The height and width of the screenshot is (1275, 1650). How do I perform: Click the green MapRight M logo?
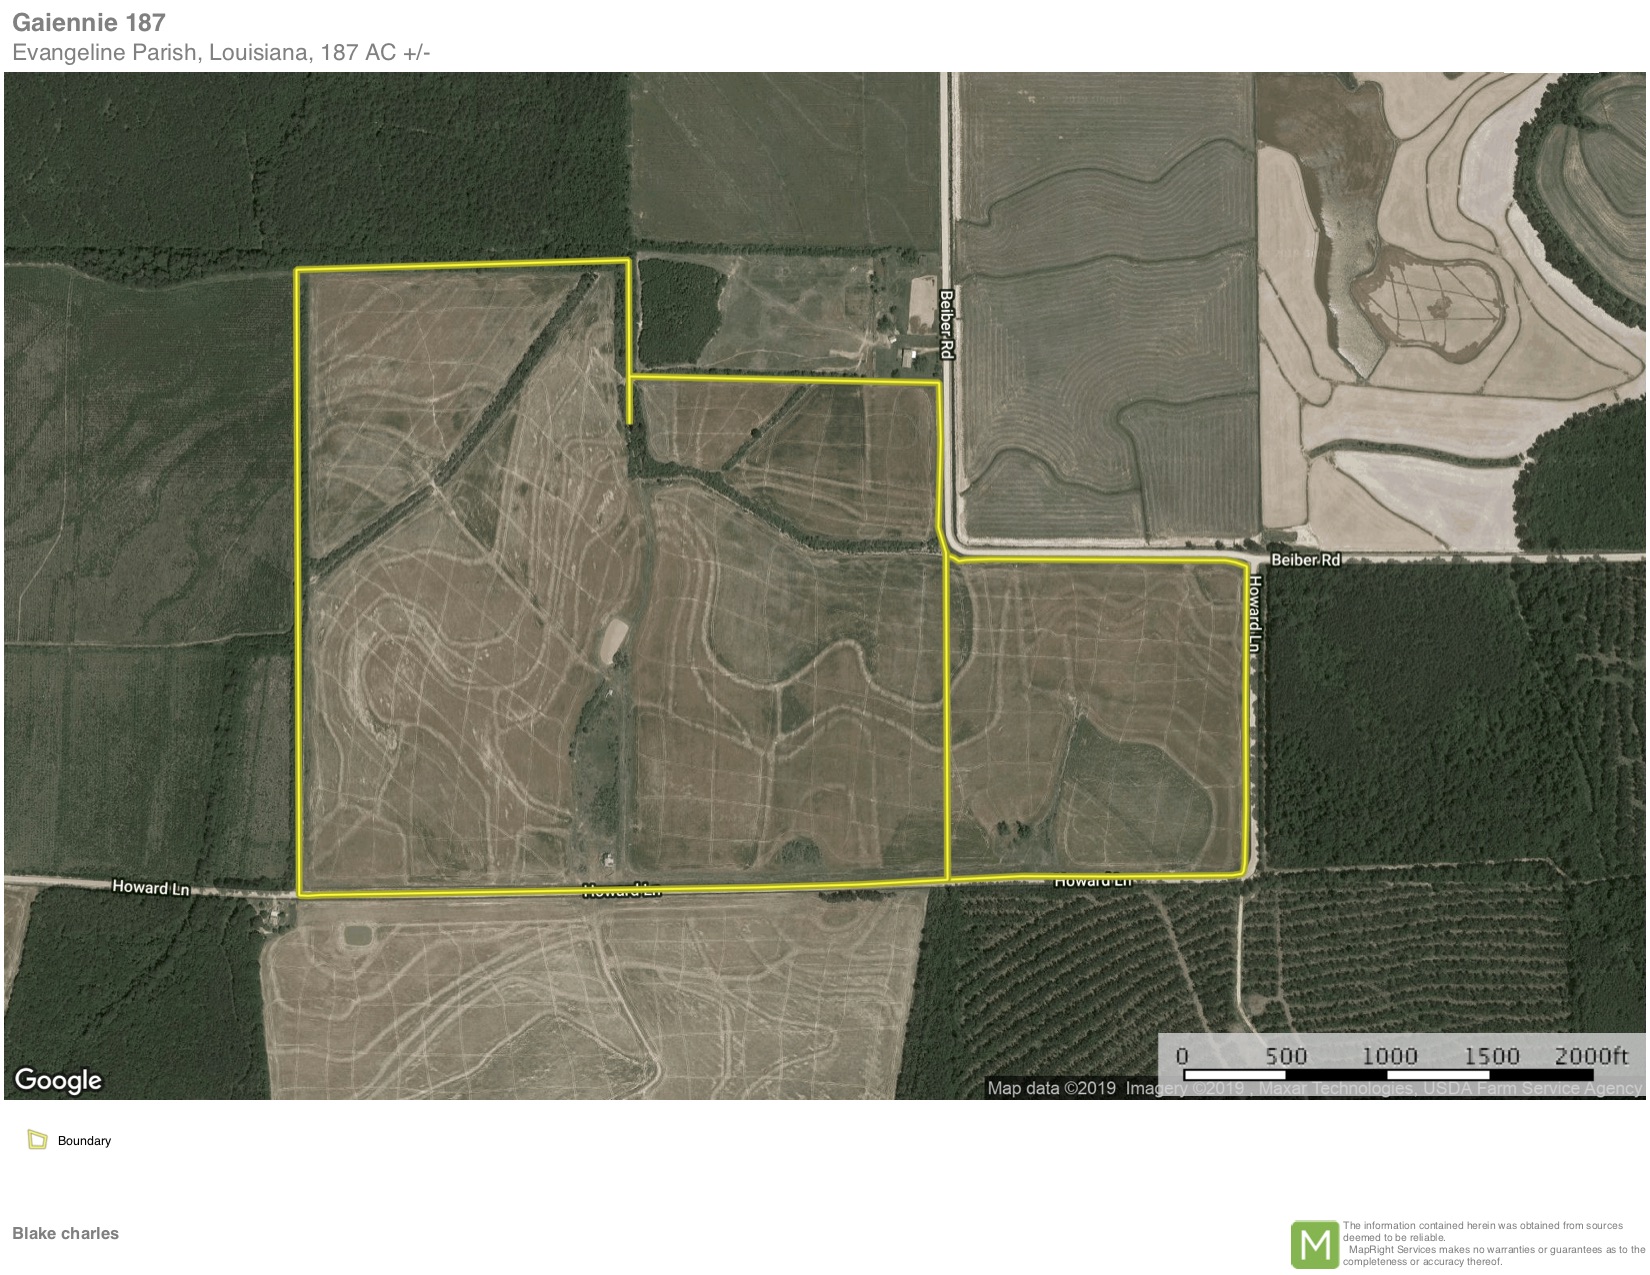pos(1315,1244)
